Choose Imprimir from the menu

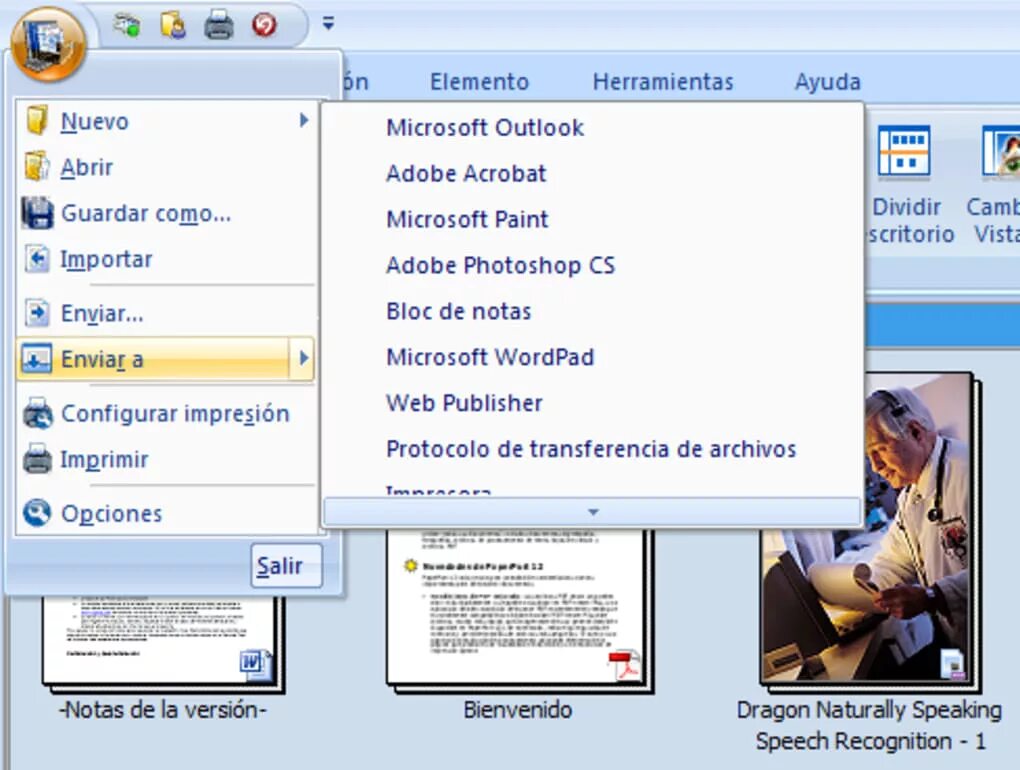tap(167, 459)
